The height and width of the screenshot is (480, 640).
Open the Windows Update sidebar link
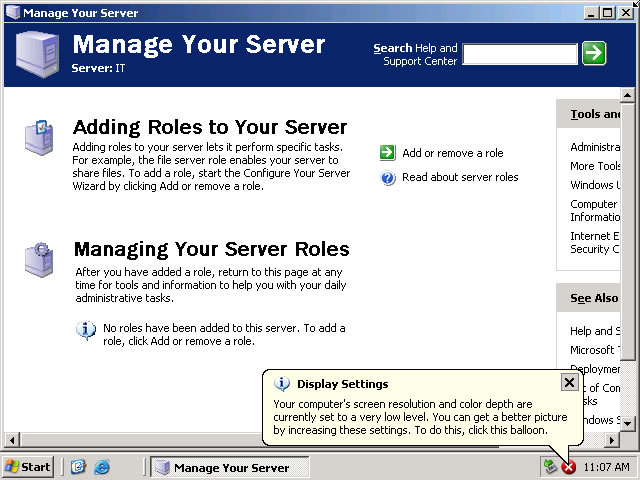pos(595,185)
